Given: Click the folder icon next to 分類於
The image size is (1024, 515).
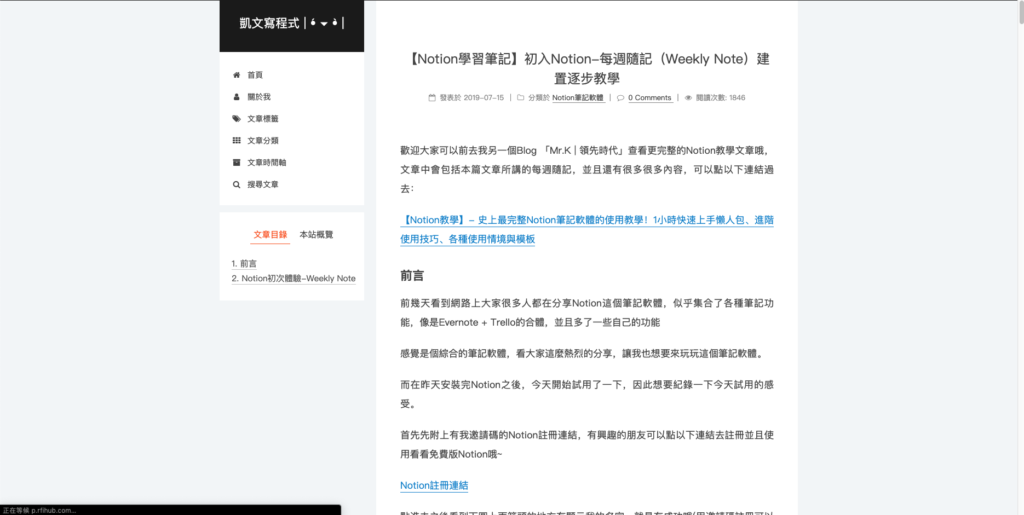Looking at the screenshot, I should tap(520, 98).
